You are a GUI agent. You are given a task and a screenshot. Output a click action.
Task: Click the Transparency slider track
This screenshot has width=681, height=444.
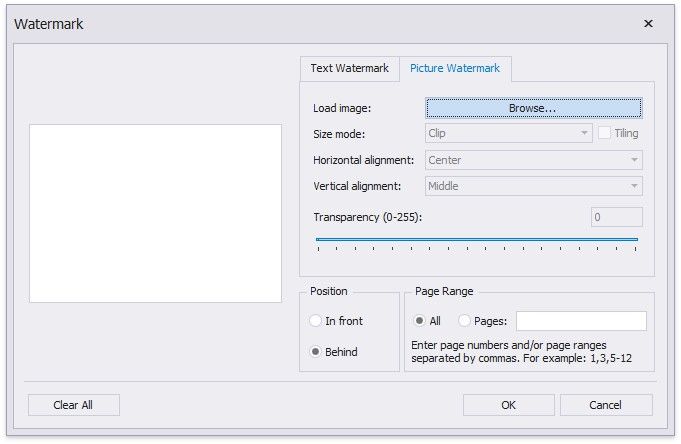(x=476, y=240)
